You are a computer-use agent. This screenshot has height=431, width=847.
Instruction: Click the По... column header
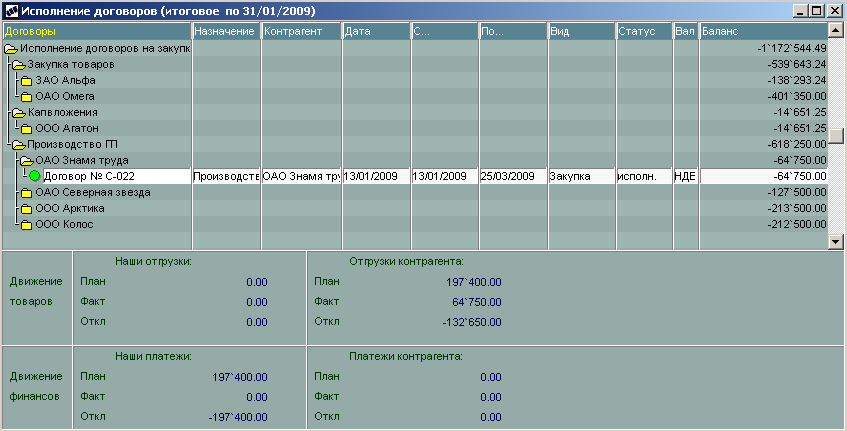(x=513, y=31)
